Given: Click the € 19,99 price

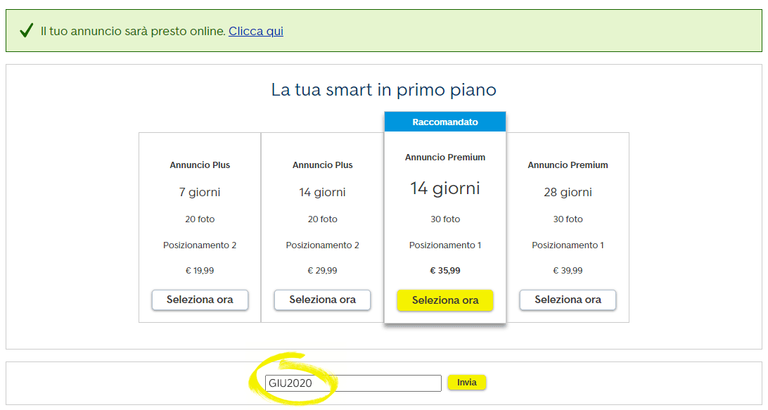Looking at the screenshot, I should point(200,270).
